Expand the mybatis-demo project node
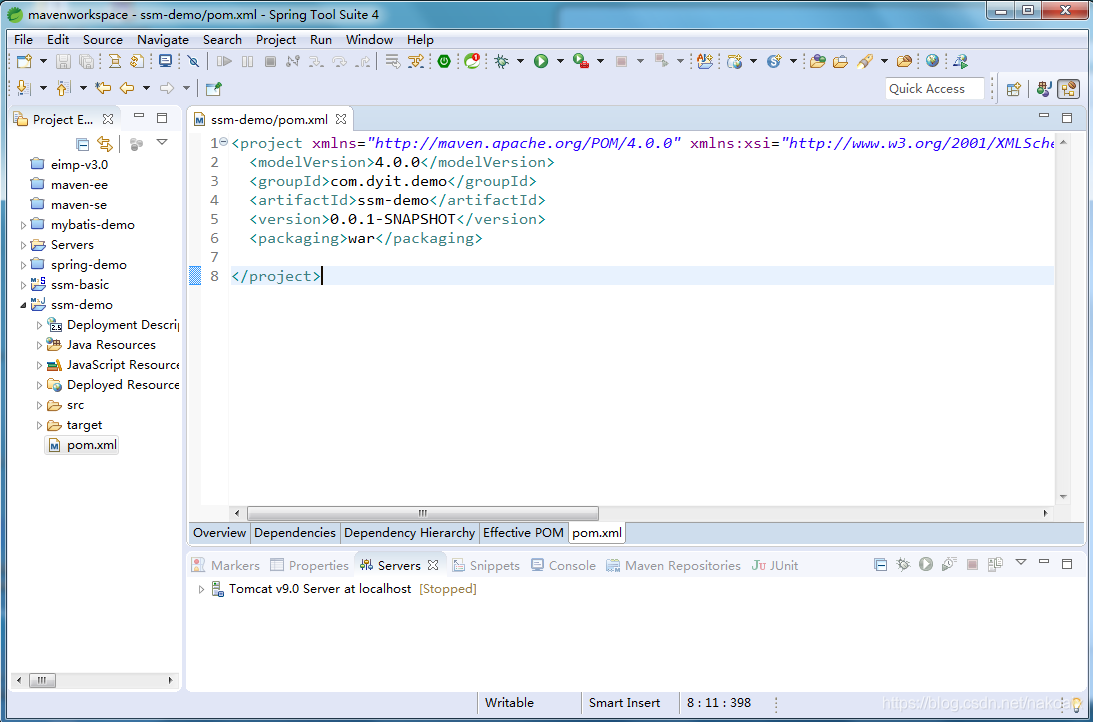This screenshot has width=1093, height=722. (x=24, y=225)
